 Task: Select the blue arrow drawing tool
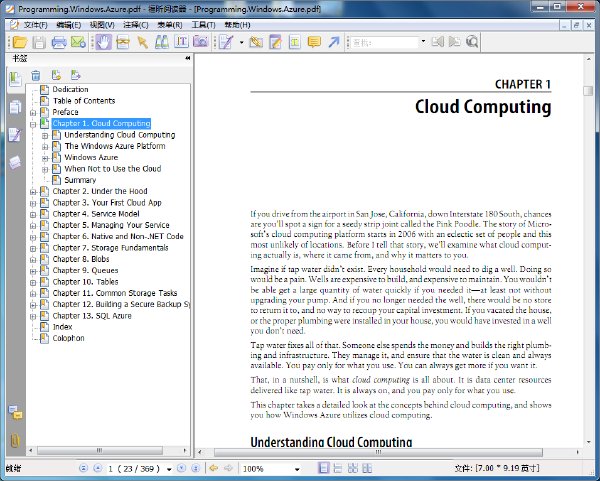point(334,42)
